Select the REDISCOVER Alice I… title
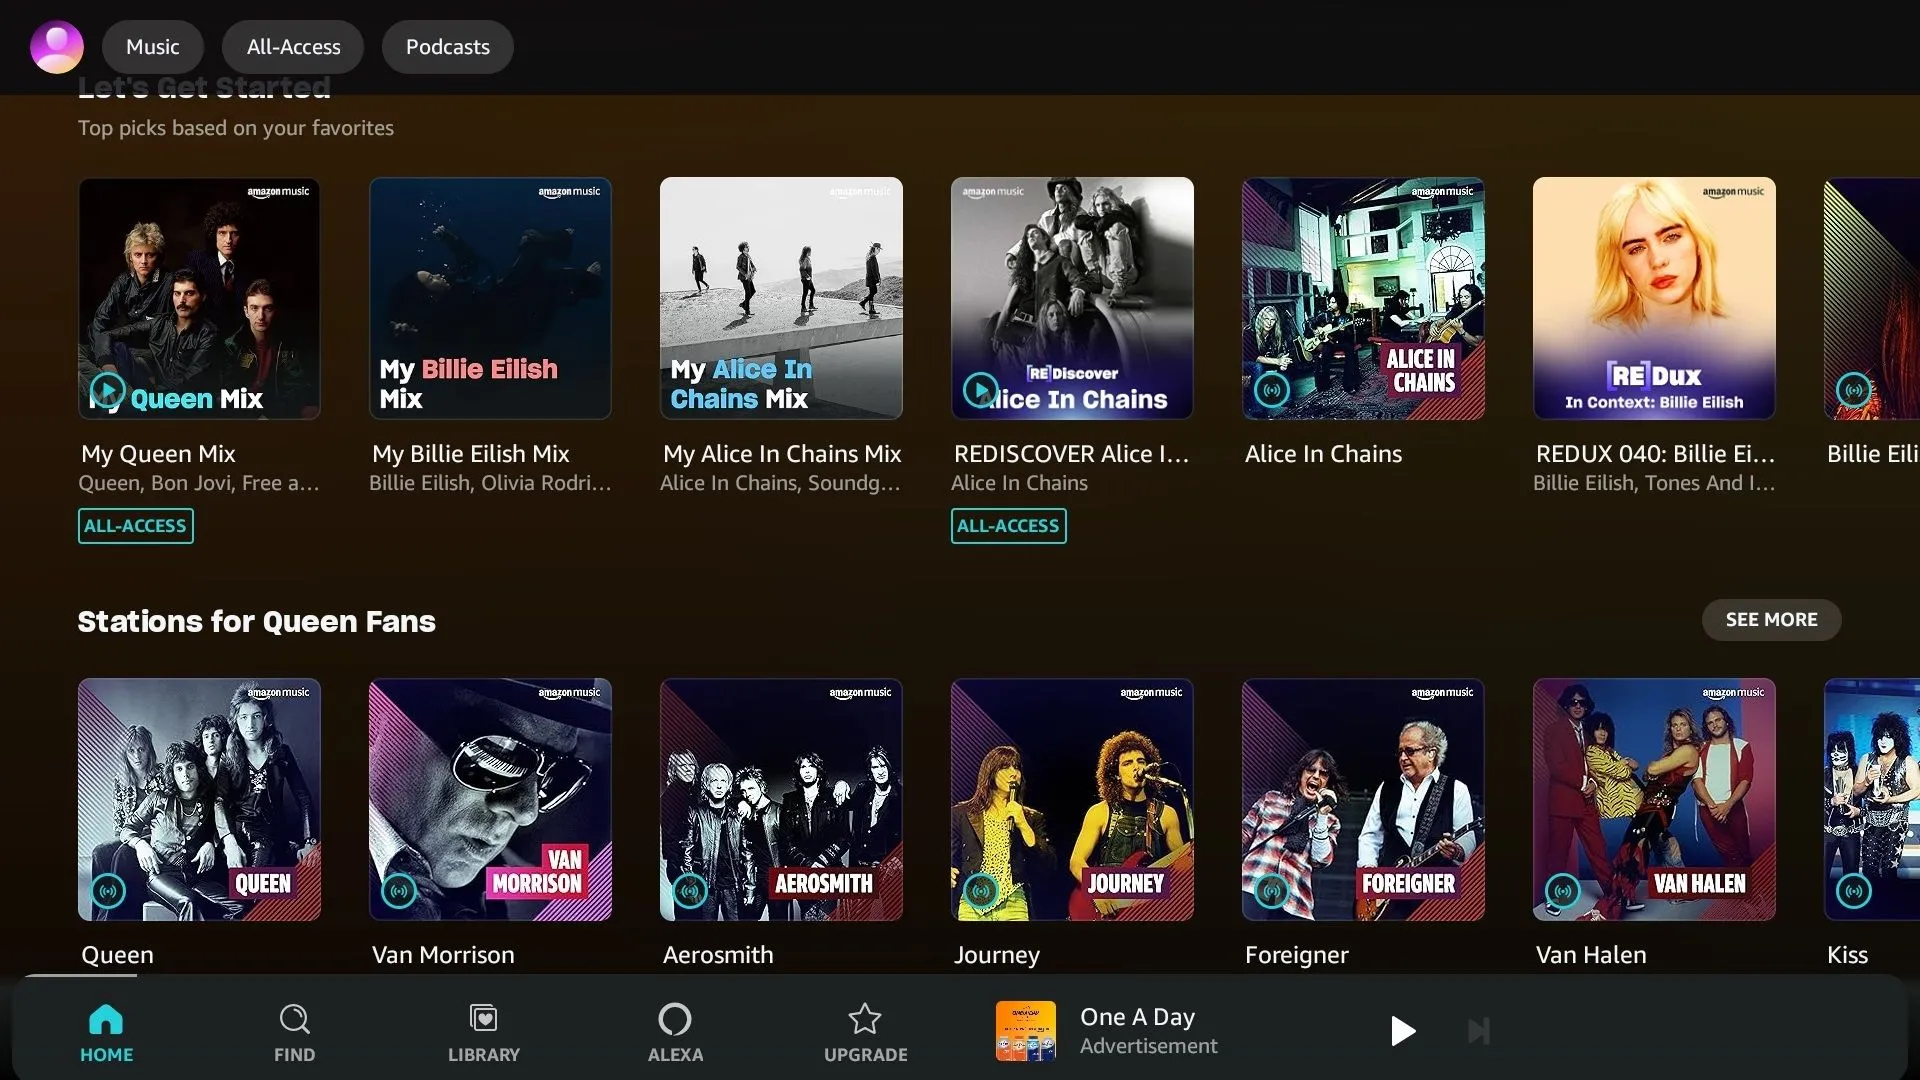The width and height of the screenshot is (1920, 1080). 1071,454
